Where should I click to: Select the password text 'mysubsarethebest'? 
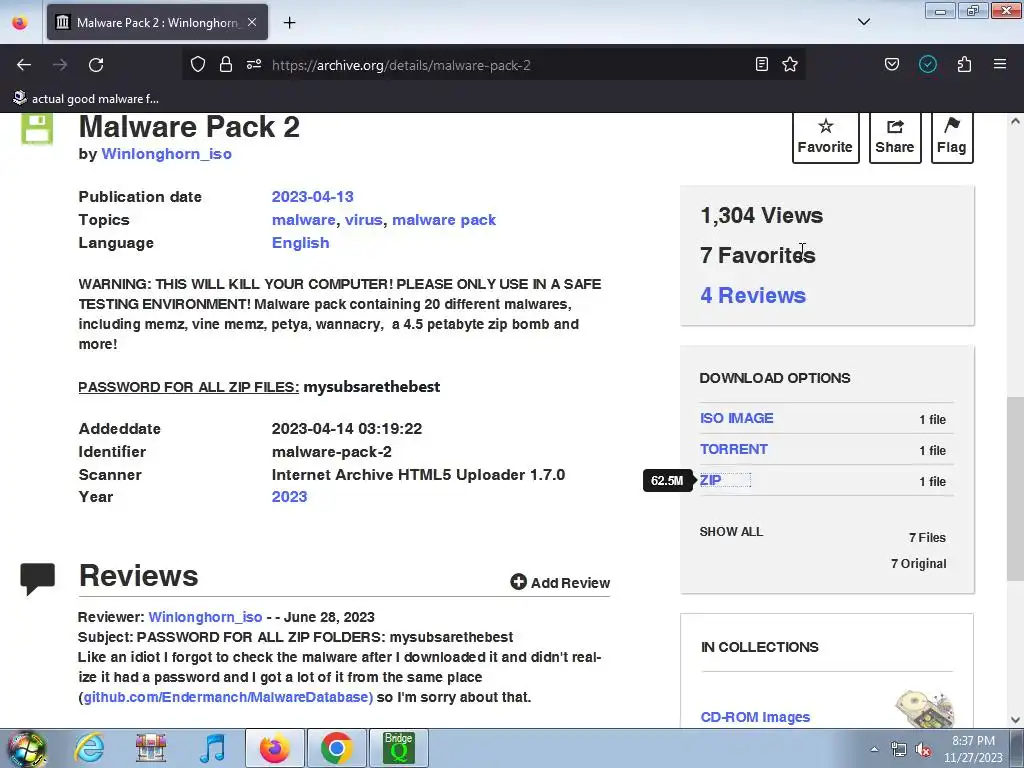(372, 387)
